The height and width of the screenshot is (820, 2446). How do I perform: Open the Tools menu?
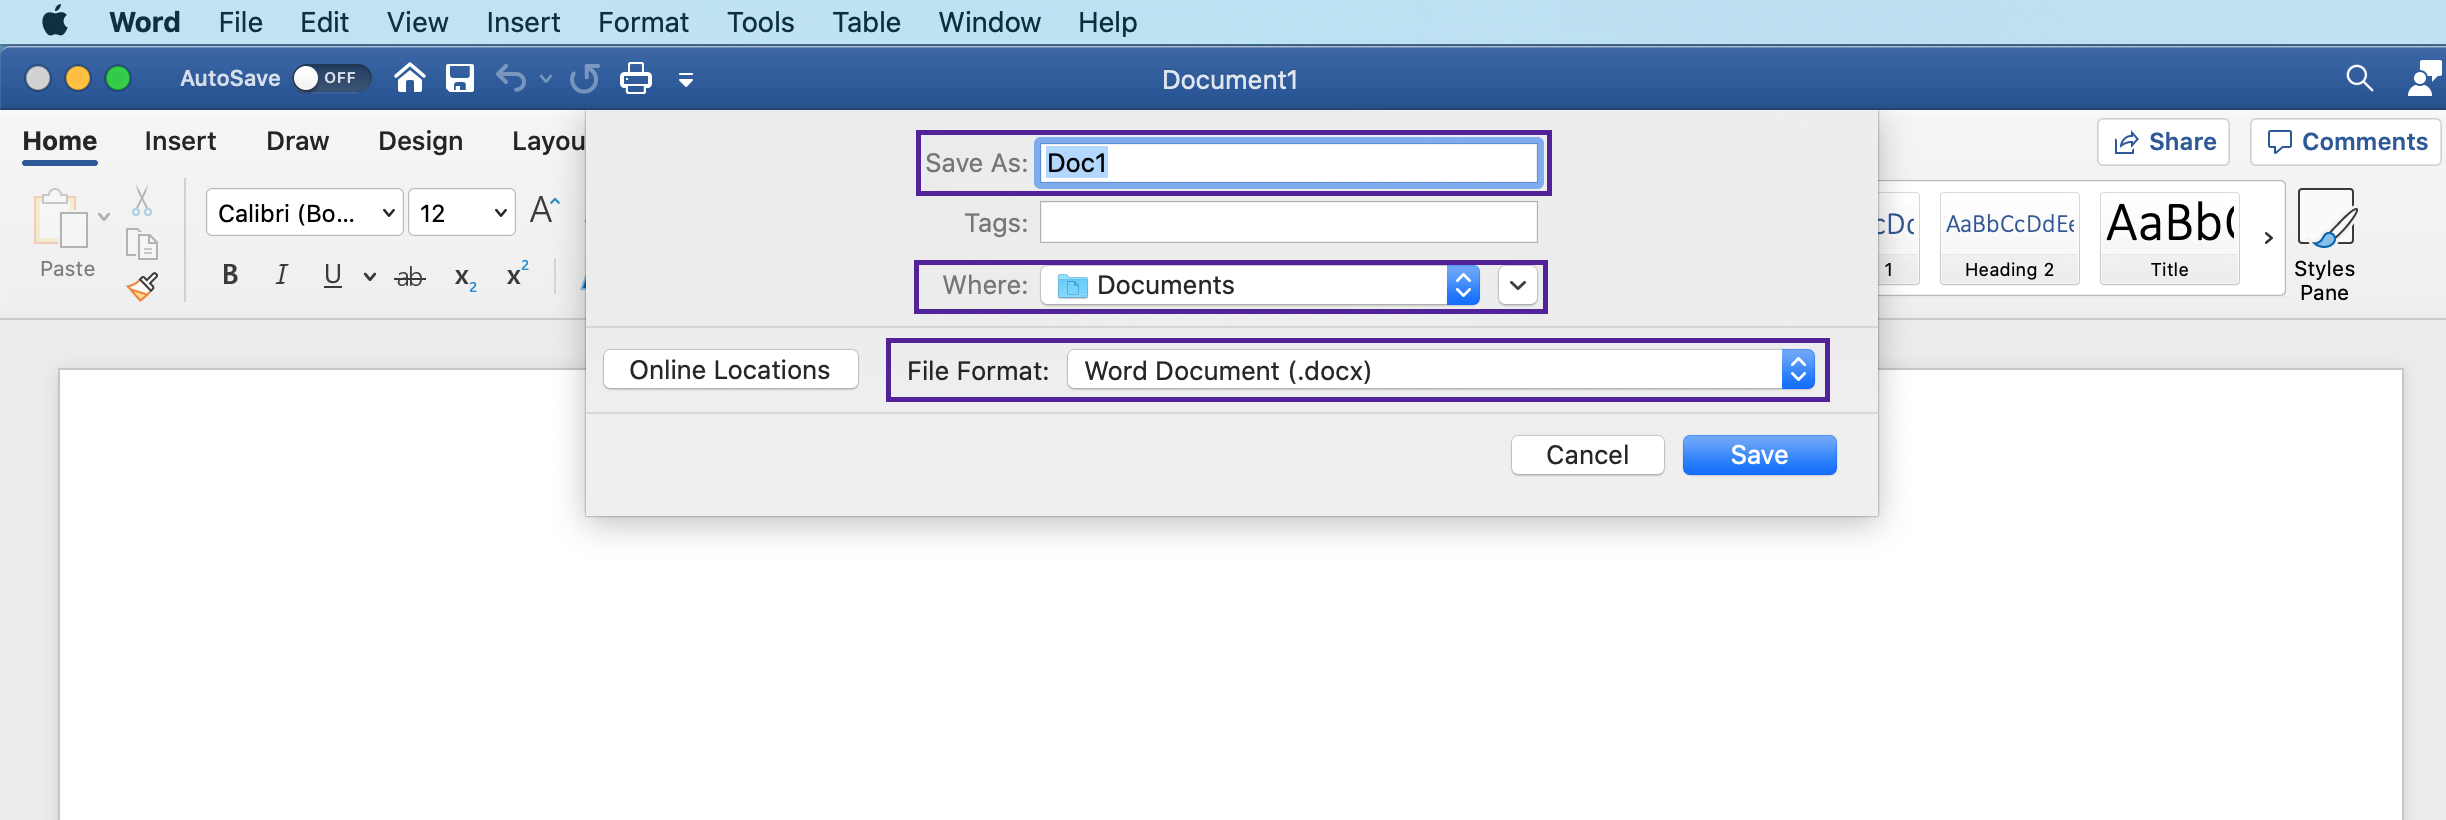760,22
